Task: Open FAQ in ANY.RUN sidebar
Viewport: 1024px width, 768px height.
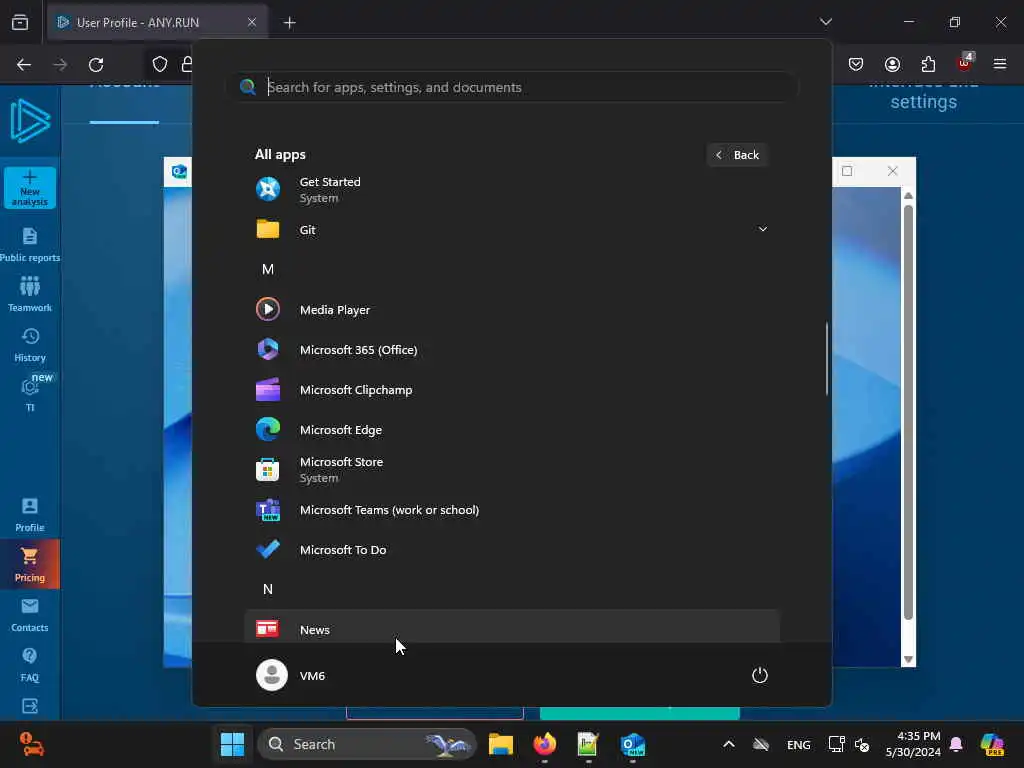Action: click(30, 665)
